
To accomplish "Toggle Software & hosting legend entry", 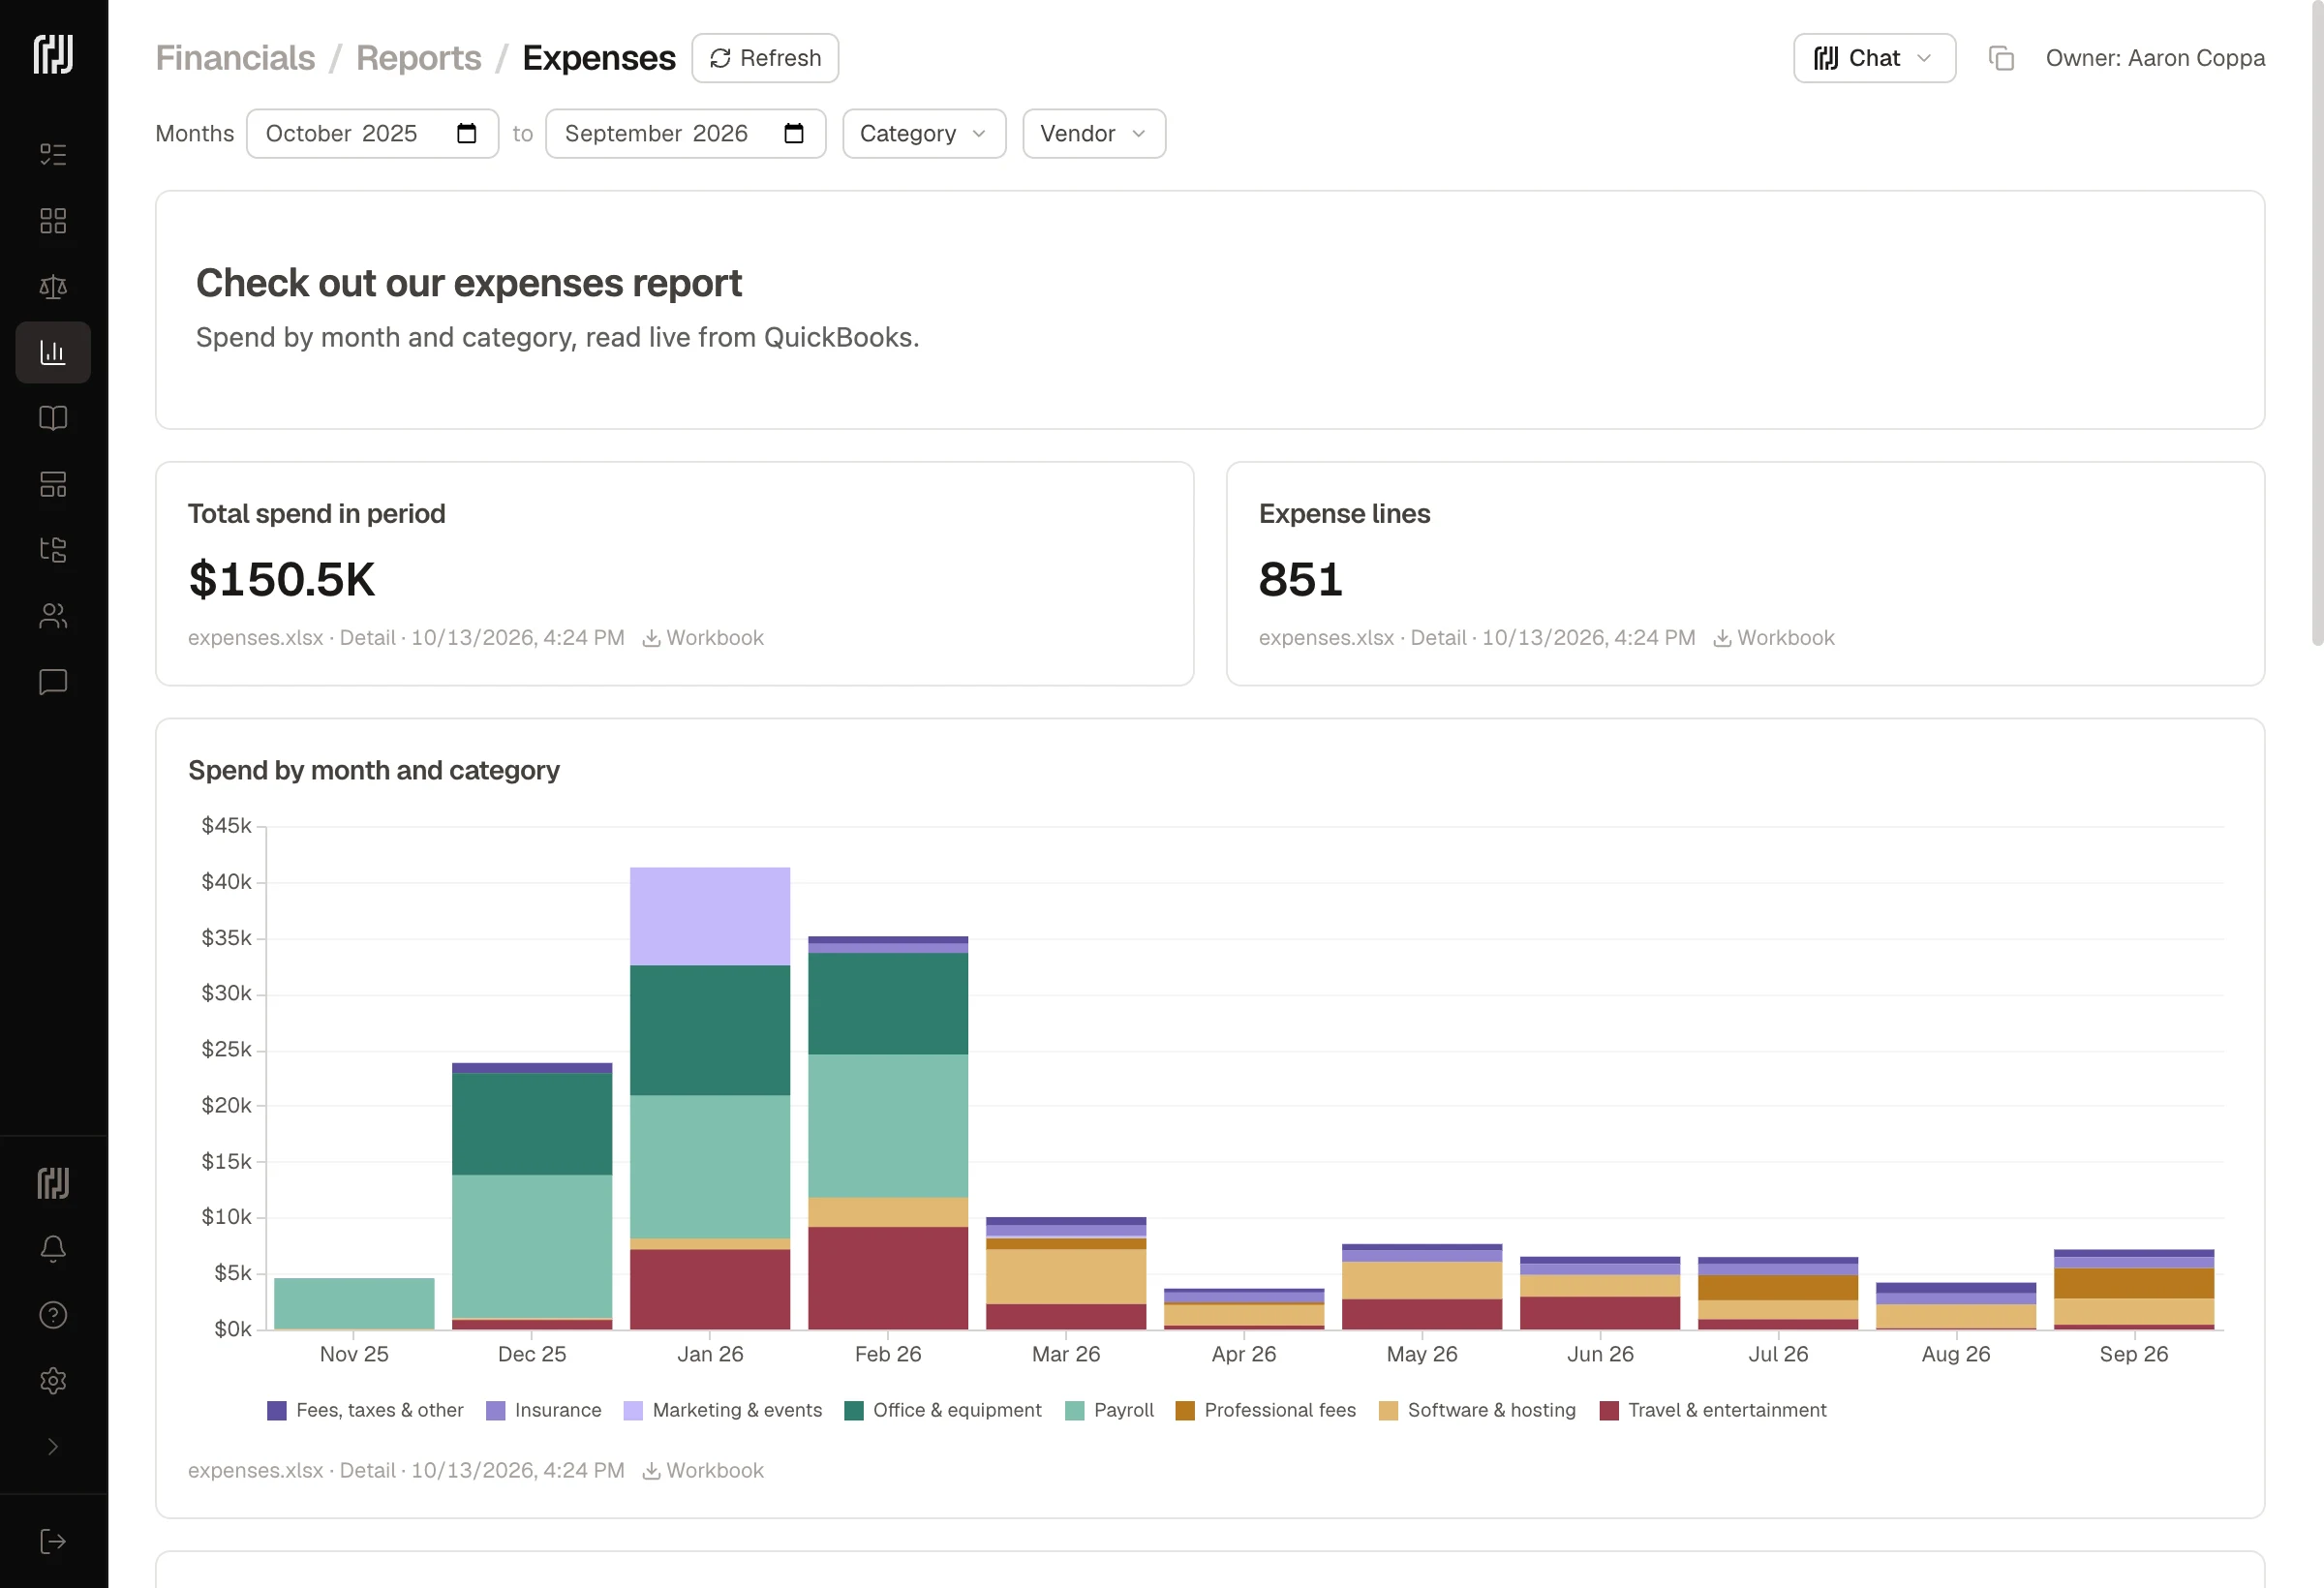I will [x=1477, y=1410].
